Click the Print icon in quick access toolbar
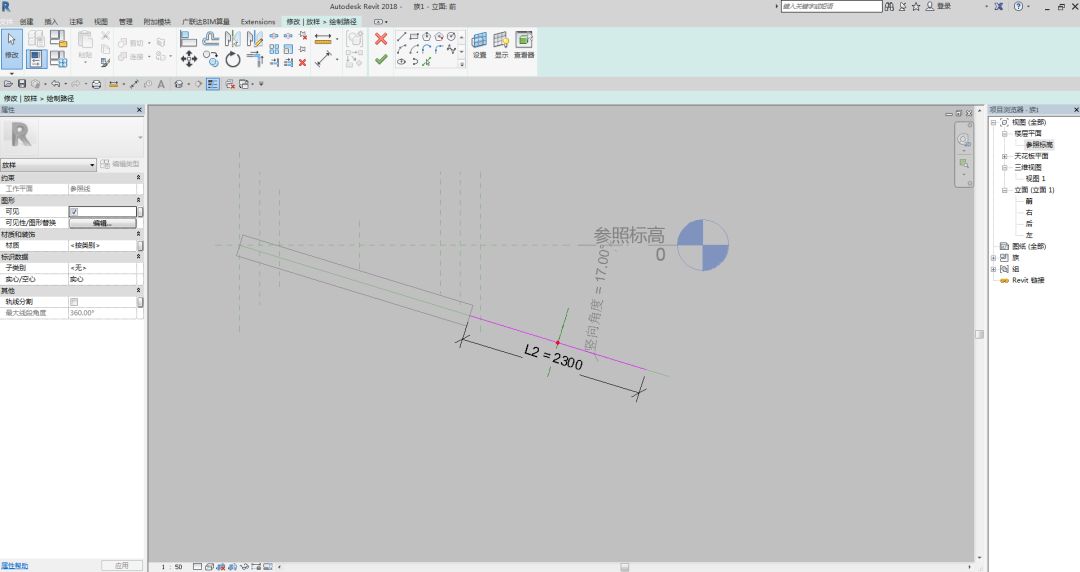The width and height of the screenshot is (1080, 572). (x=96, y=84)
